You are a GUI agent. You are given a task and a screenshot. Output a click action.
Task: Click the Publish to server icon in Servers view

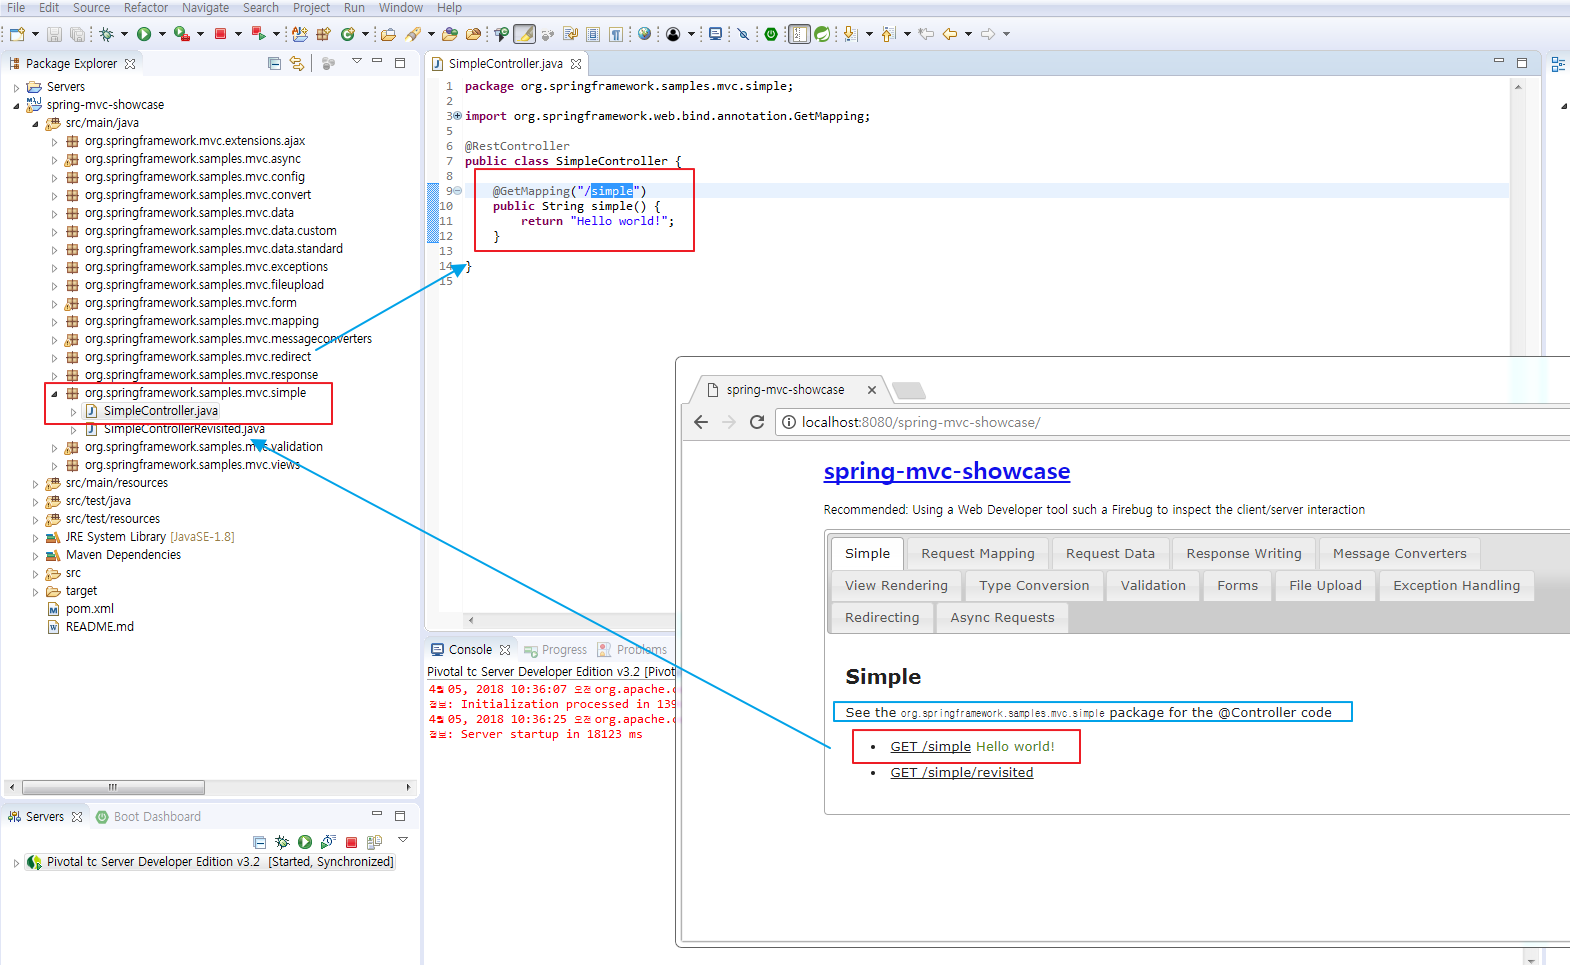374,842
